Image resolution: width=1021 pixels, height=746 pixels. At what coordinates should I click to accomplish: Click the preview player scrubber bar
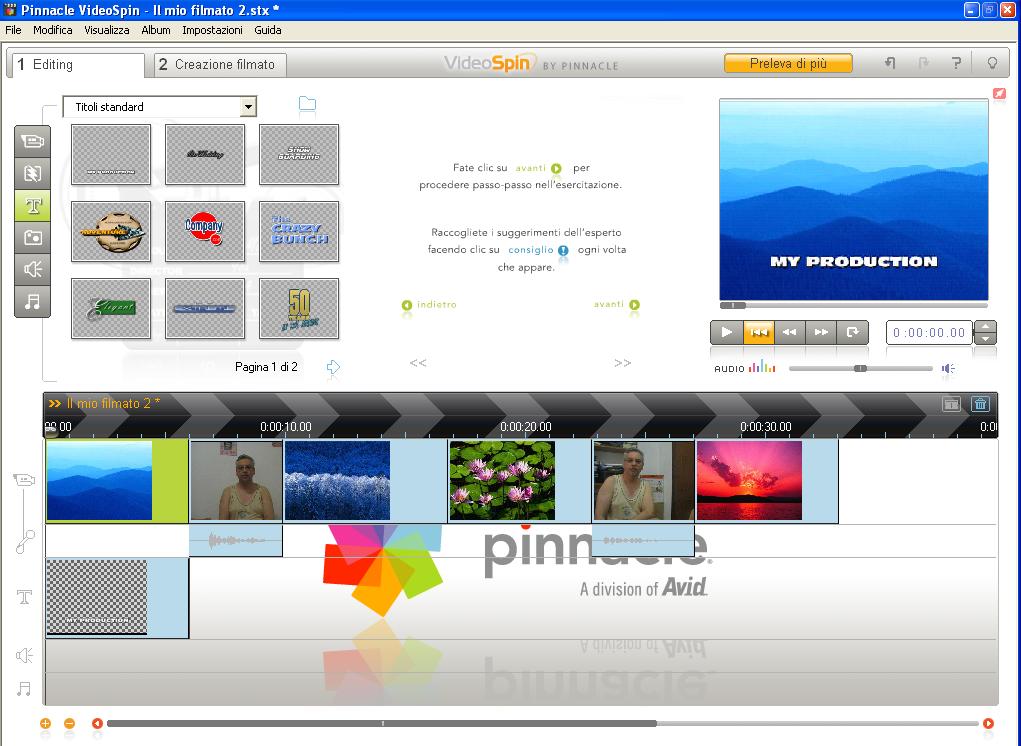click(x=854, y=305)
